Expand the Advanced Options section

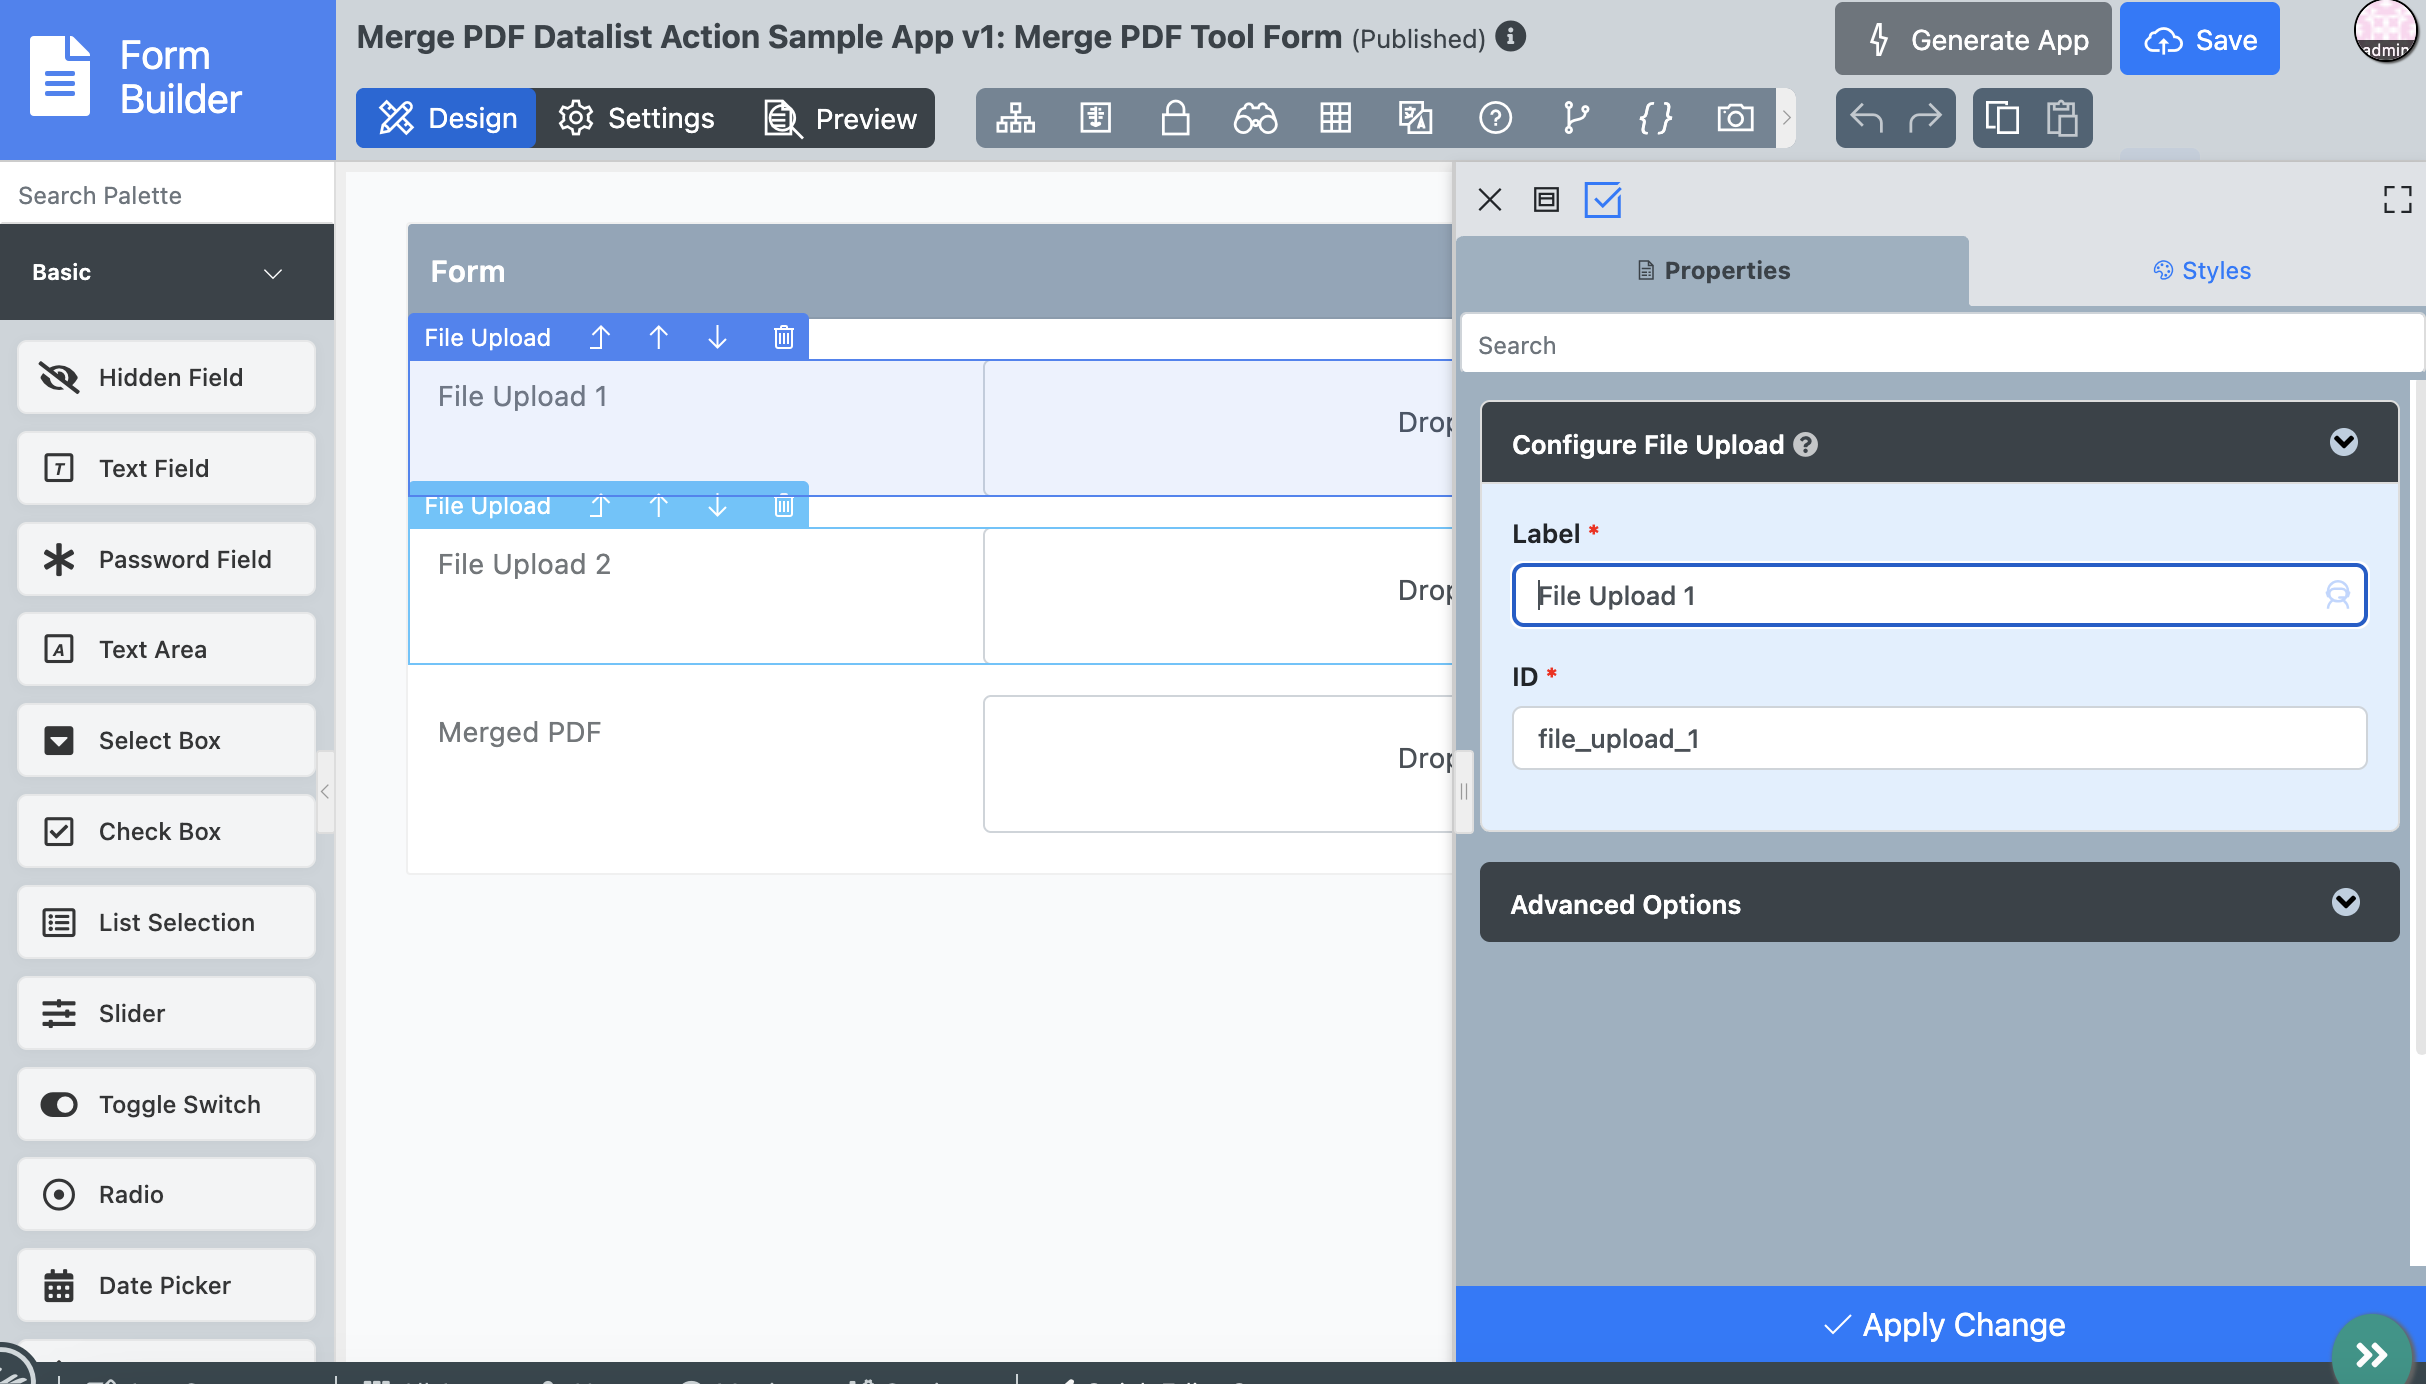click(x=2345, y=902)
